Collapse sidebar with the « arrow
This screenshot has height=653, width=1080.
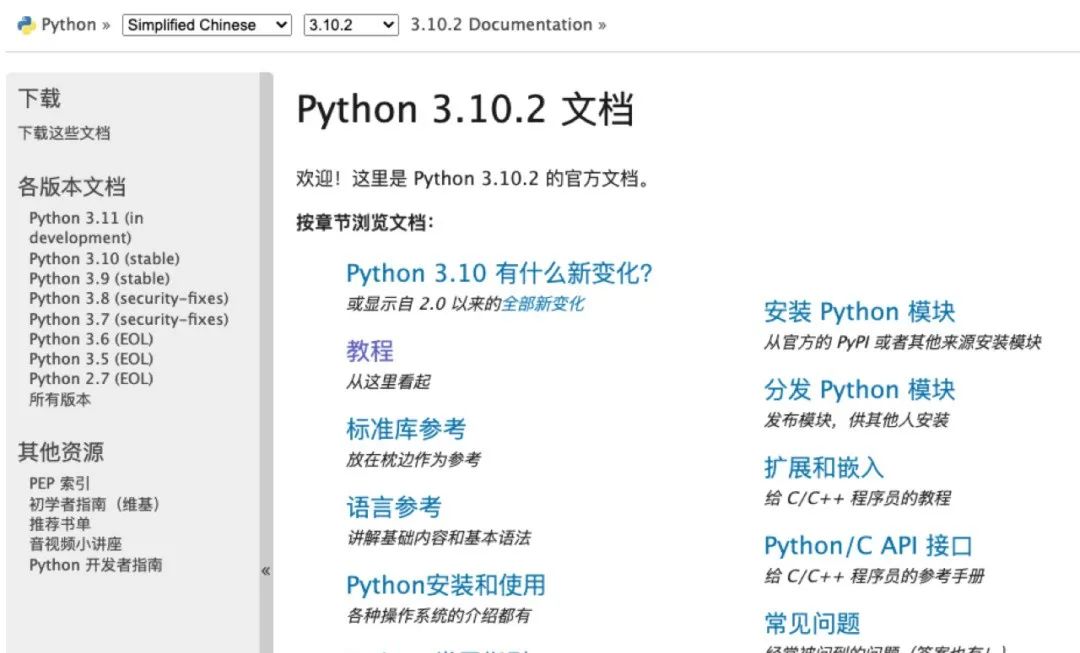pos(266,570)
